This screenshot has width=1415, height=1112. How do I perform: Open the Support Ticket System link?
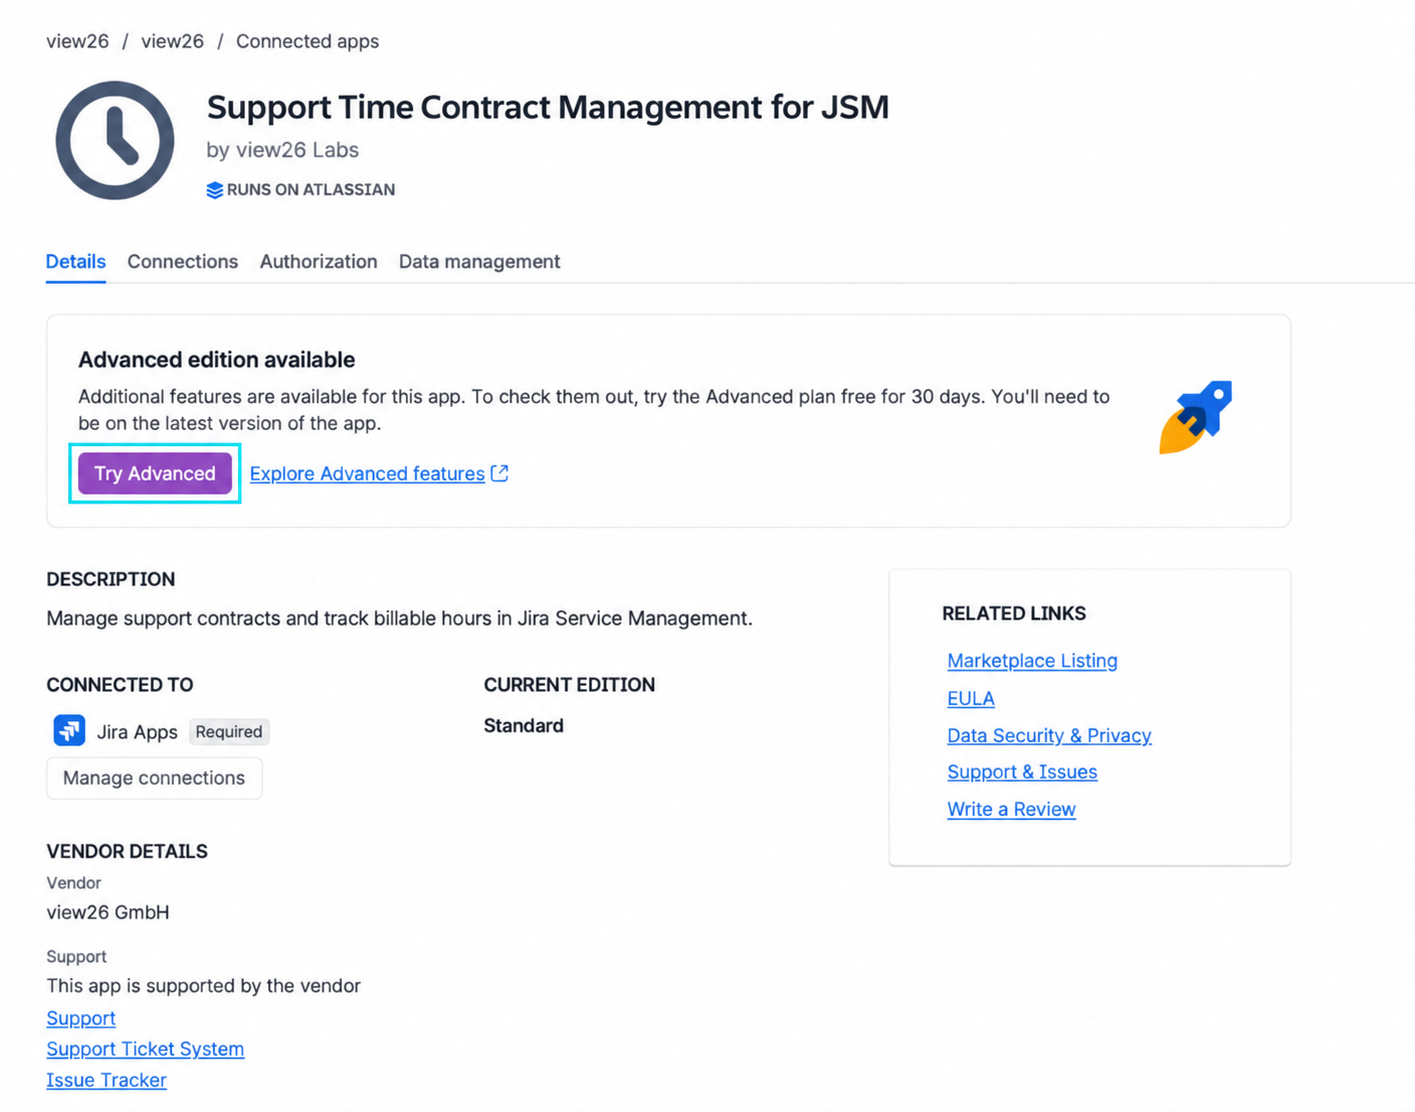point(145,1049)
